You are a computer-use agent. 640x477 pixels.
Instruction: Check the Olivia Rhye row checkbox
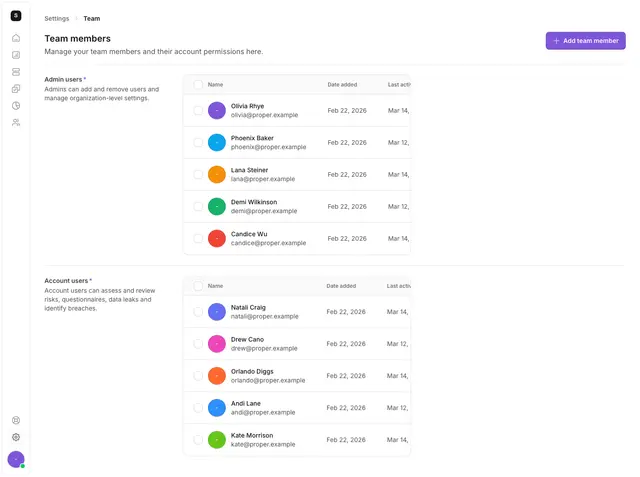(198, 111)
